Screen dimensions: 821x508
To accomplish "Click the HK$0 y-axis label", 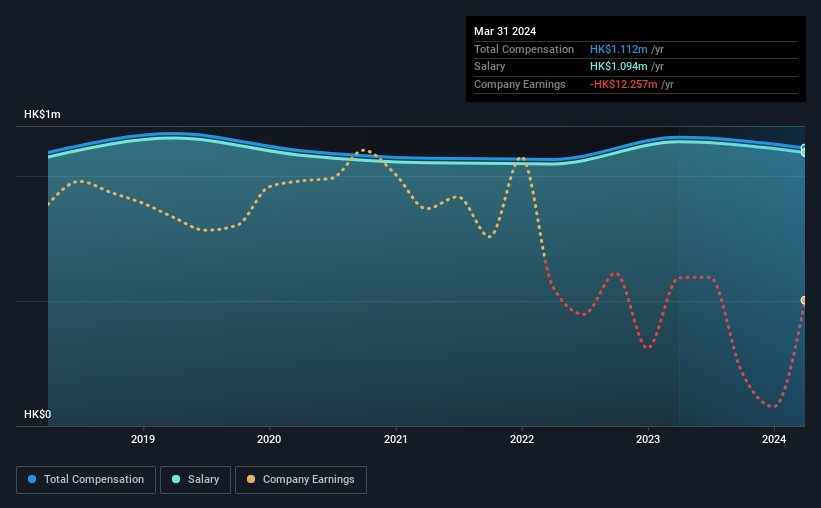I will click(x=38, y=414).
